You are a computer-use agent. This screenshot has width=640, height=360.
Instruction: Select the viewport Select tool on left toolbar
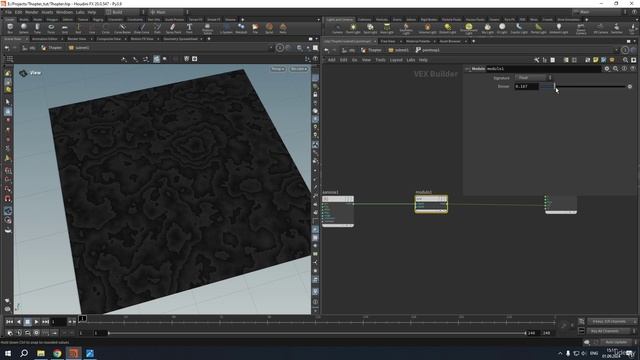(8, 102)
